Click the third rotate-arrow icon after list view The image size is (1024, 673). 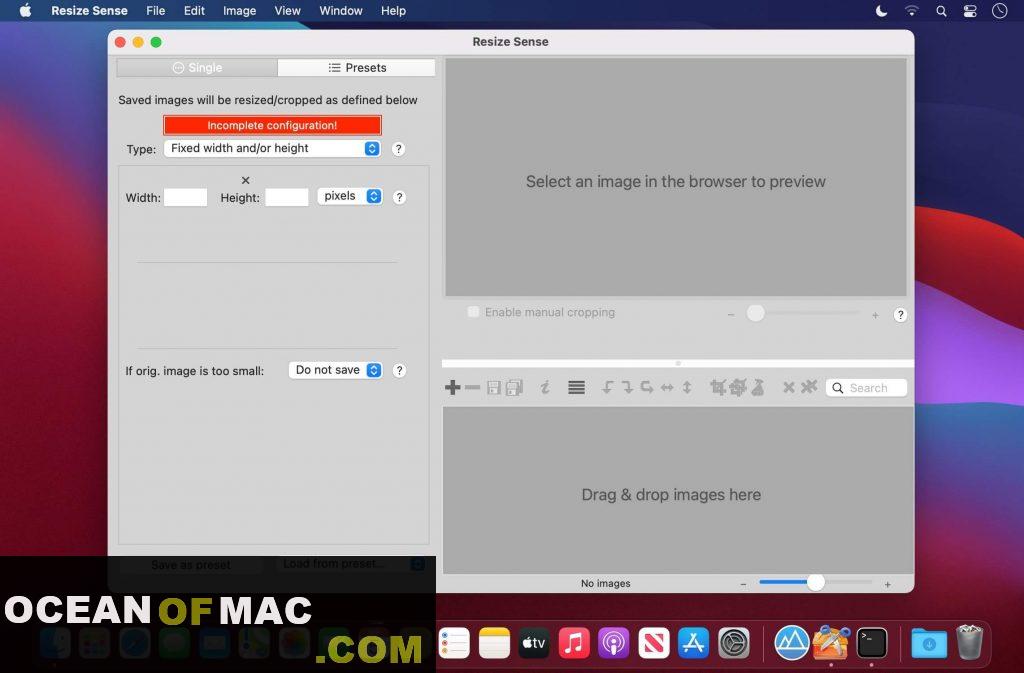(x=647, y=388)
